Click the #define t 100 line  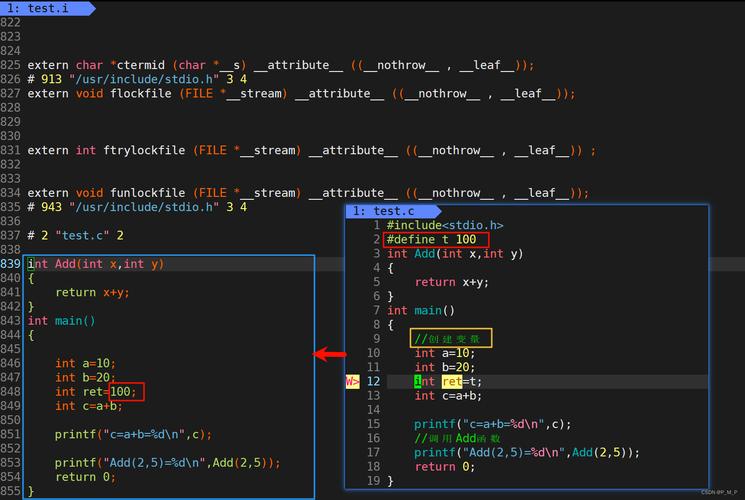point(436,240)
